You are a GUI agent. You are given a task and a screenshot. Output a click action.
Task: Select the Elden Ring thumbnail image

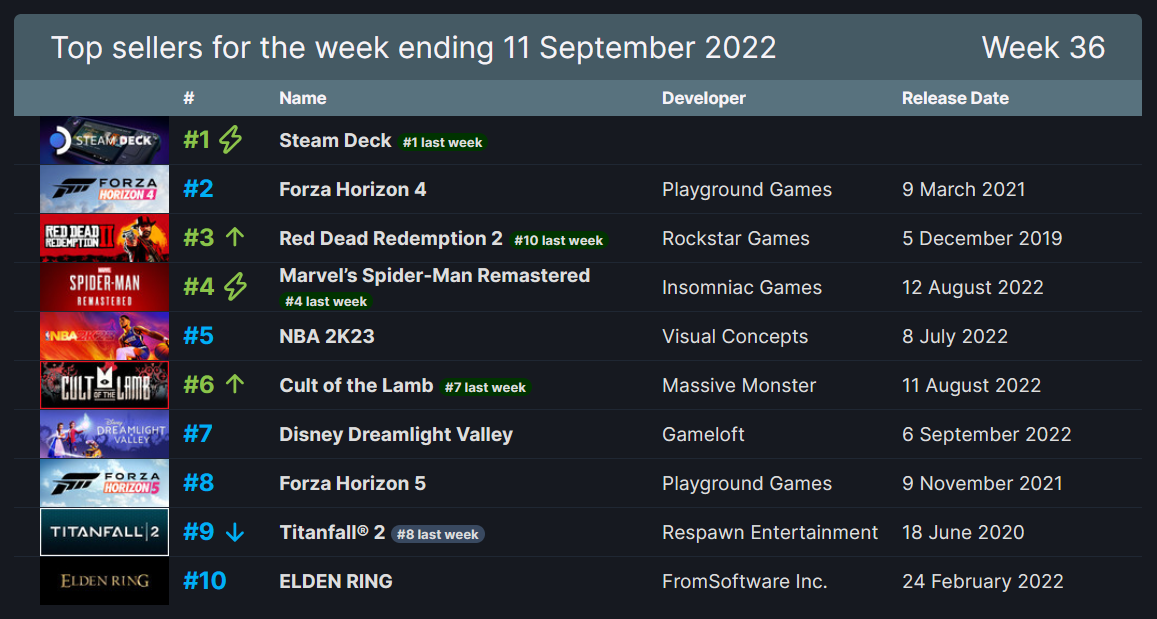coord(104,581)
